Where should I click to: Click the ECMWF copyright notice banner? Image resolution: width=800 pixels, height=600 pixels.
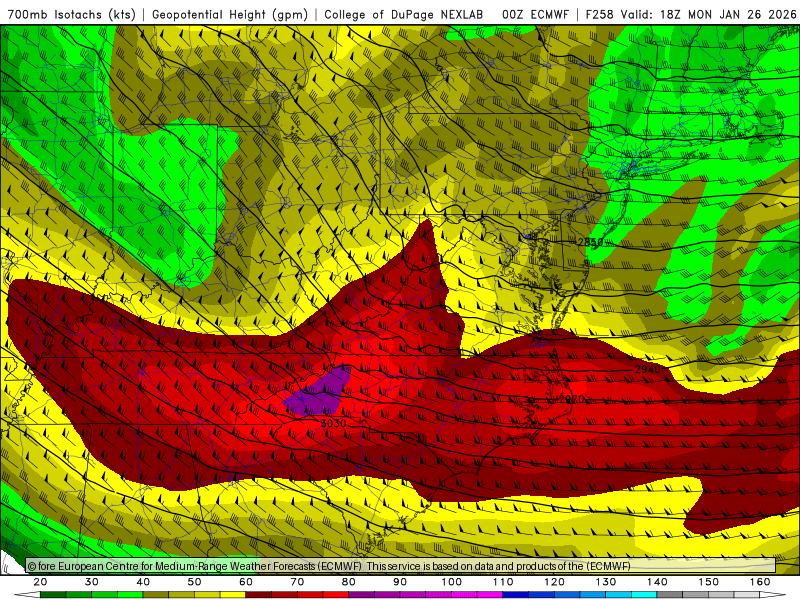pyautogui.click(x=401, y=566)
